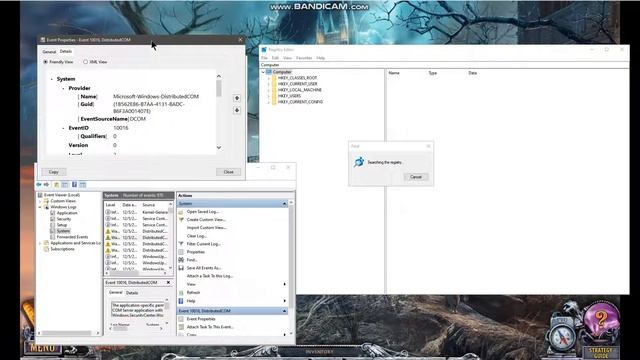The height and width of the screenshot is (360, 640).
Task: Open the View submenu arrow in Actions pane
Action: coord(284,284)
